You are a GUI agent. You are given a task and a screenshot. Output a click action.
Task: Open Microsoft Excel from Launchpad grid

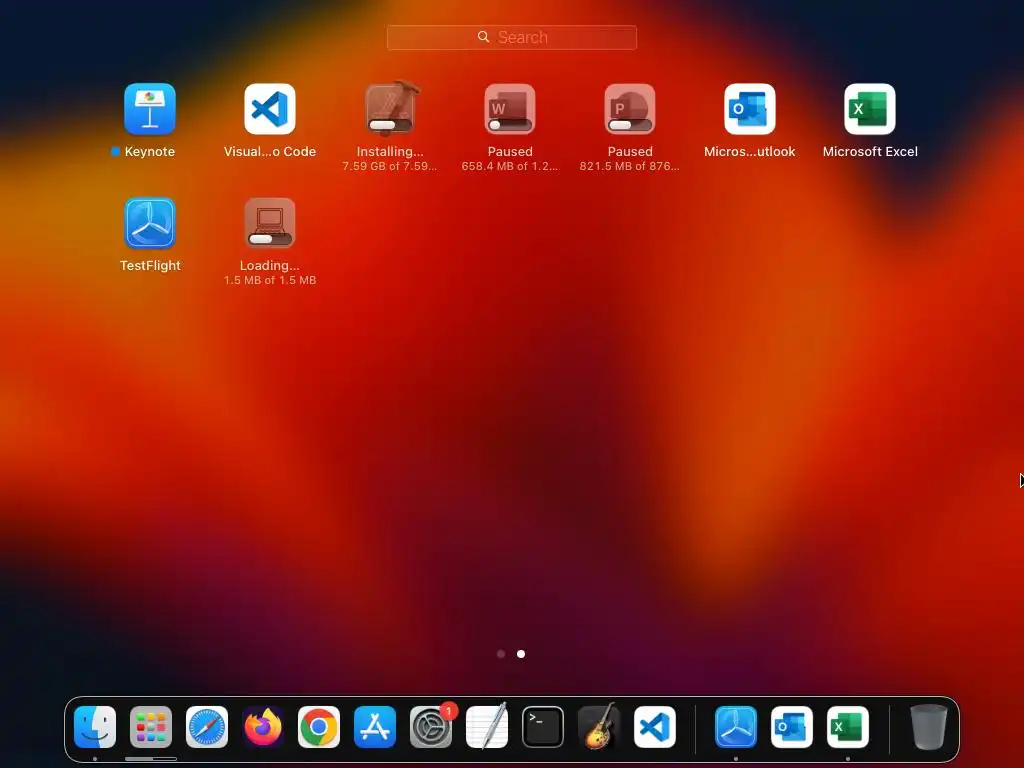pos(870,108)
